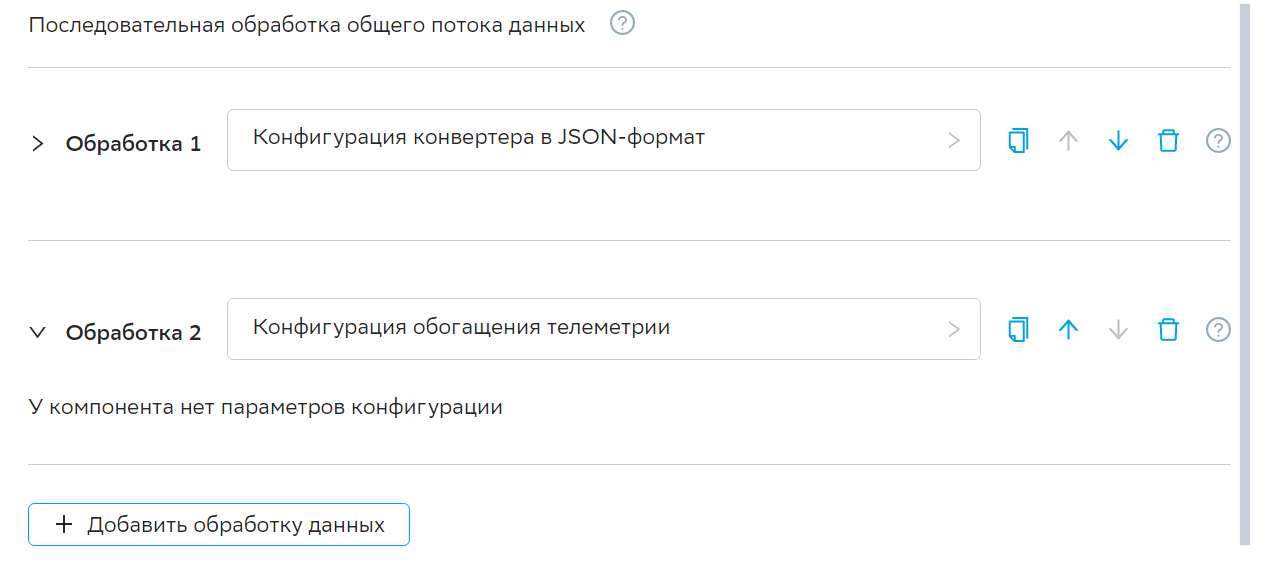This screenshot has height=566, width=1274.
Task: Open the telemetry enrichment configuration dropdown
Action: [603, 329]
